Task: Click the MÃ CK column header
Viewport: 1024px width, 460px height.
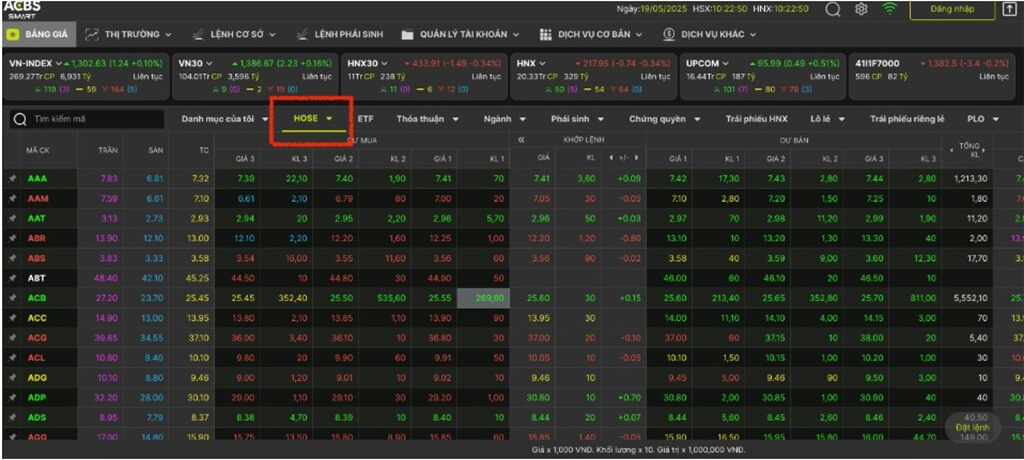Action: point(38,150)
